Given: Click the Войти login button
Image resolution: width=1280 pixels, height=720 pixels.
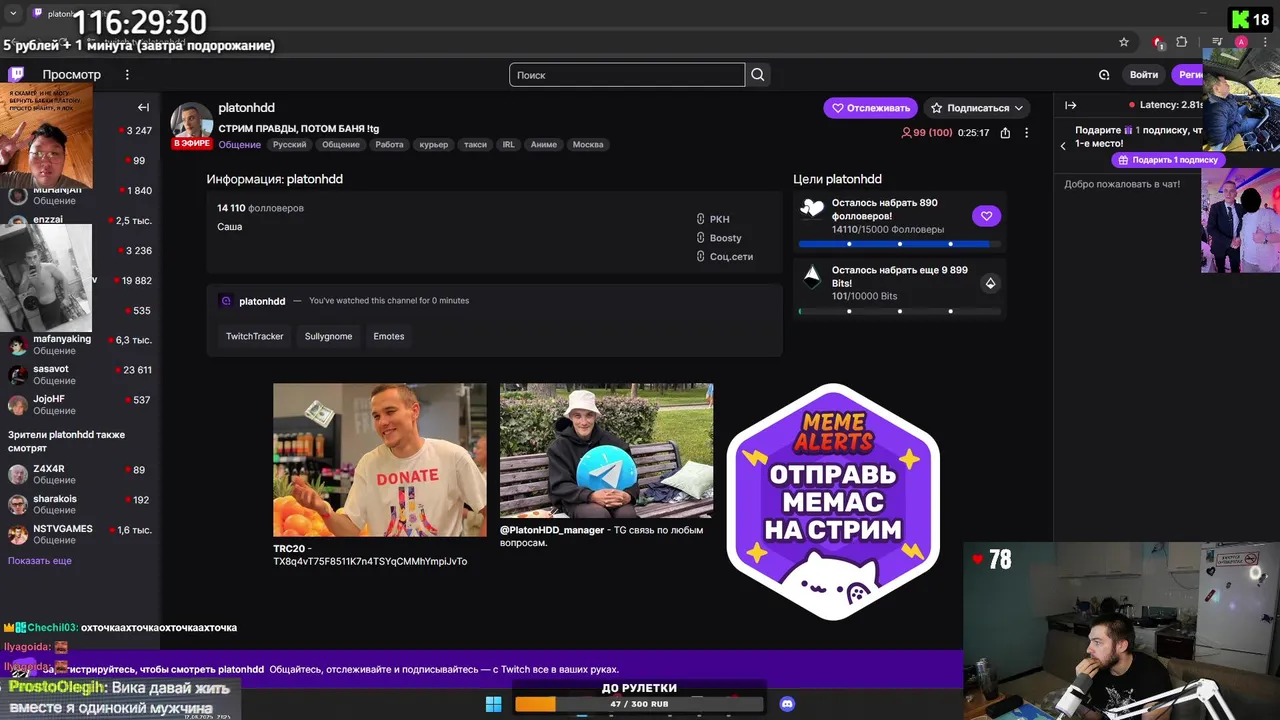Looking at the screenshot, I should pyautogui.click(x=1144, y=75).
